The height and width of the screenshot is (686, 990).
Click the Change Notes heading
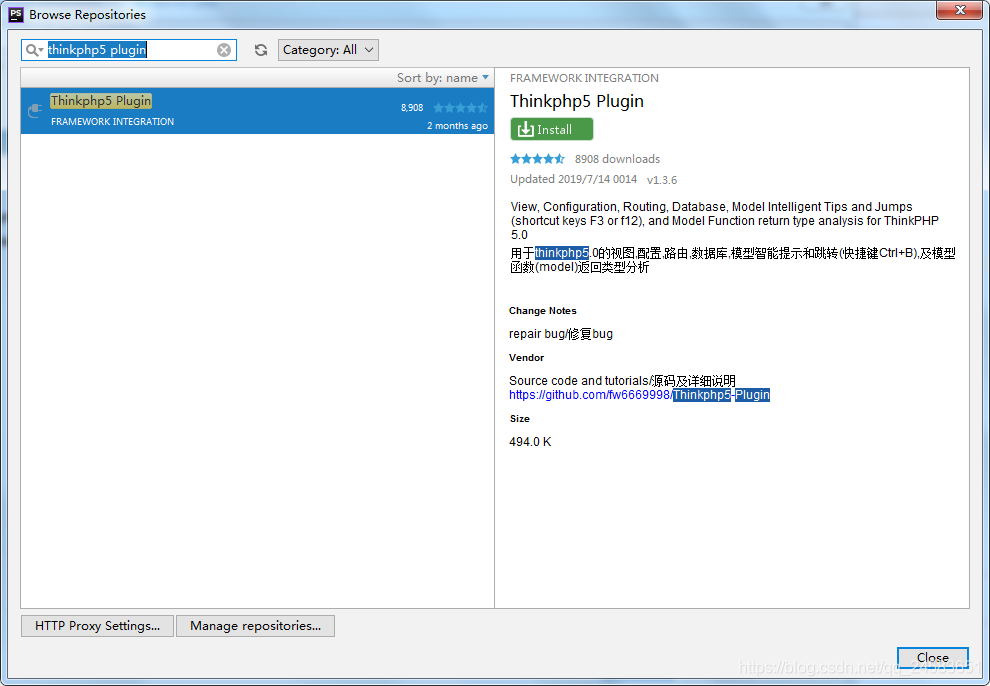(x=542, y=310)
